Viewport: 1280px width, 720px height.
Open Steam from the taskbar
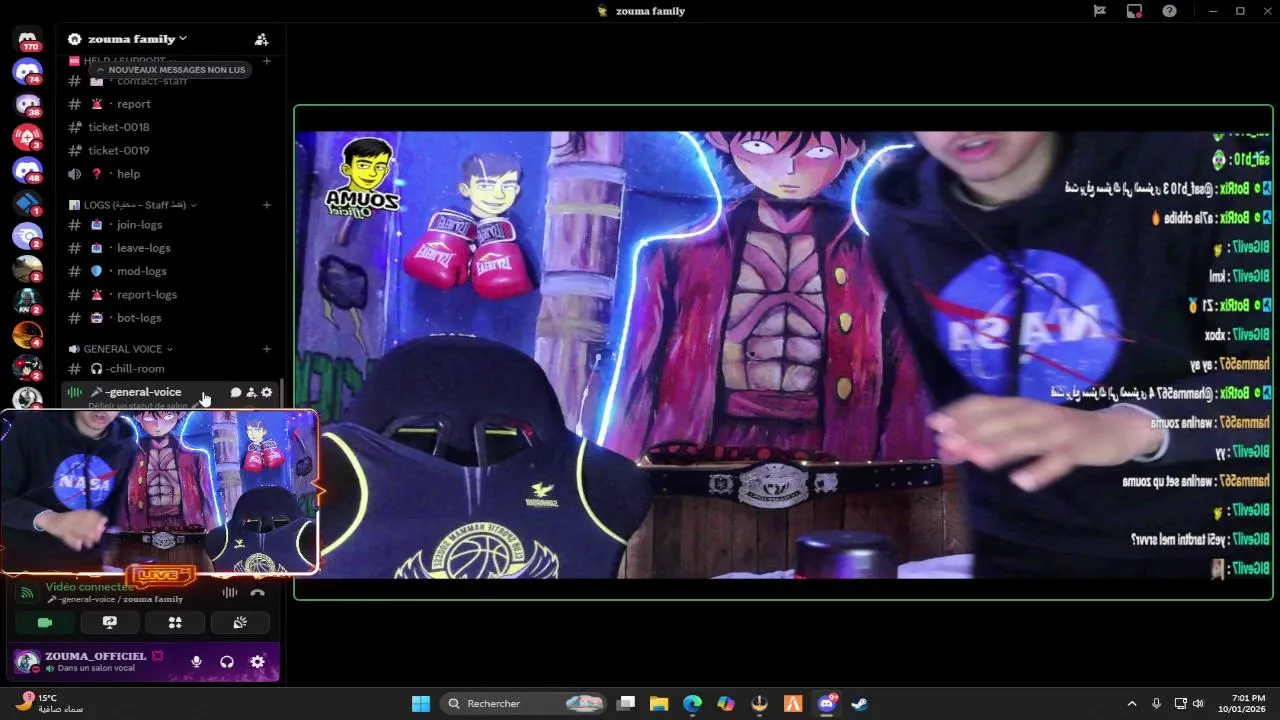pyautogui.click(x=859, y=703)
